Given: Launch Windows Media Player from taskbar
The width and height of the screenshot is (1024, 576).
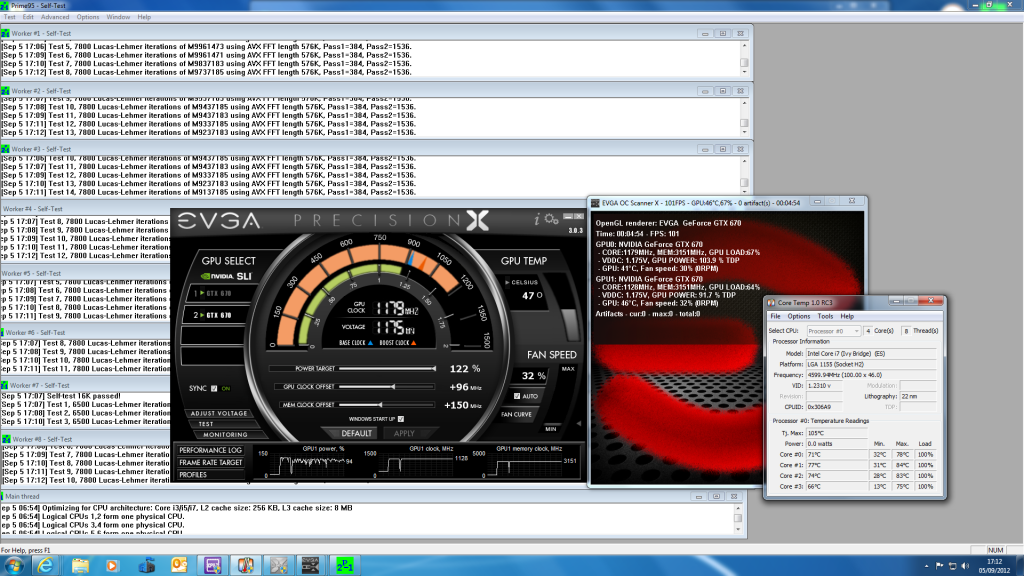Looking at the screenshot, I should [x=112, y=565].
